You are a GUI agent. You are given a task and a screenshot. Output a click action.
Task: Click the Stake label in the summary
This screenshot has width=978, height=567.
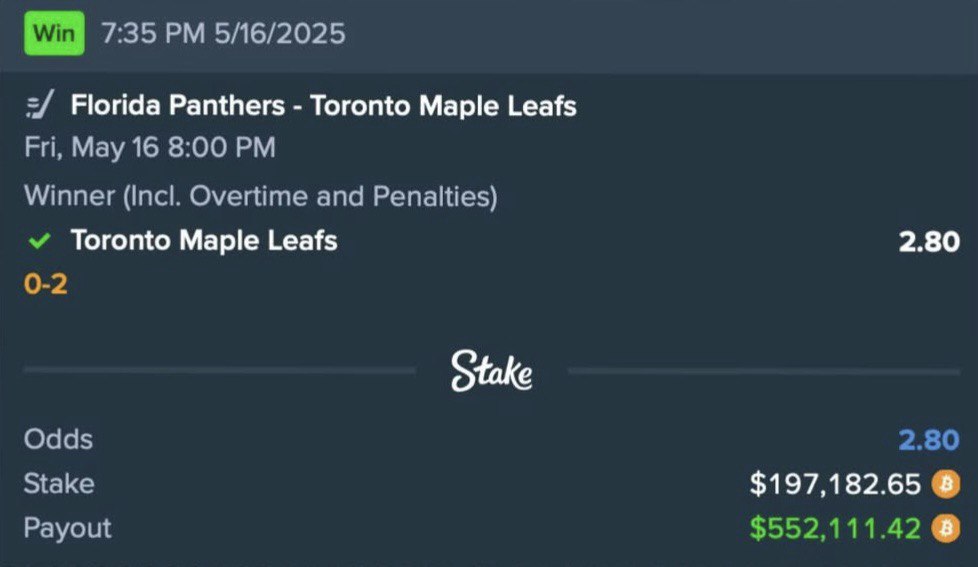point(59,484)
